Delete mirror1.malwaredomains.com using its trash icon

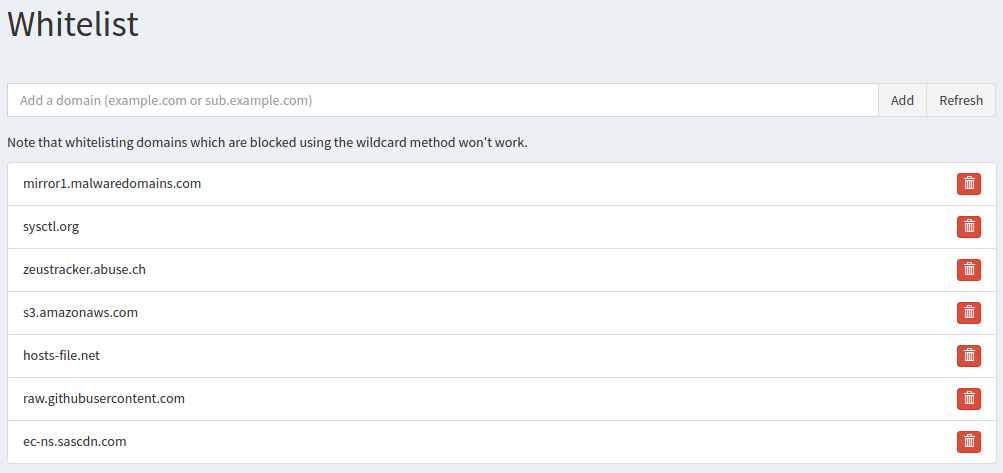[968, 184]
